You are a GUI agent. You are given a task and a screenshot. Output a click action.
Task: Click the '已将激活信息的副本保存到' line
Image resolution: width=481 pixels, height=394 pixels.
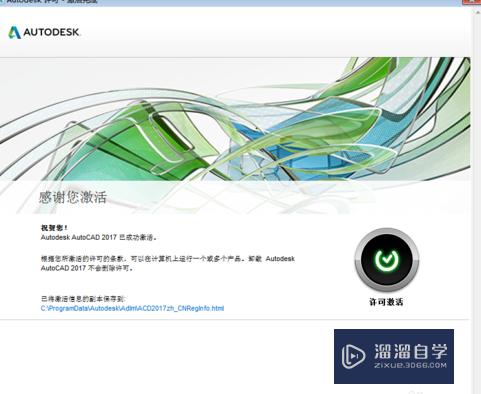tap(83, 299)
